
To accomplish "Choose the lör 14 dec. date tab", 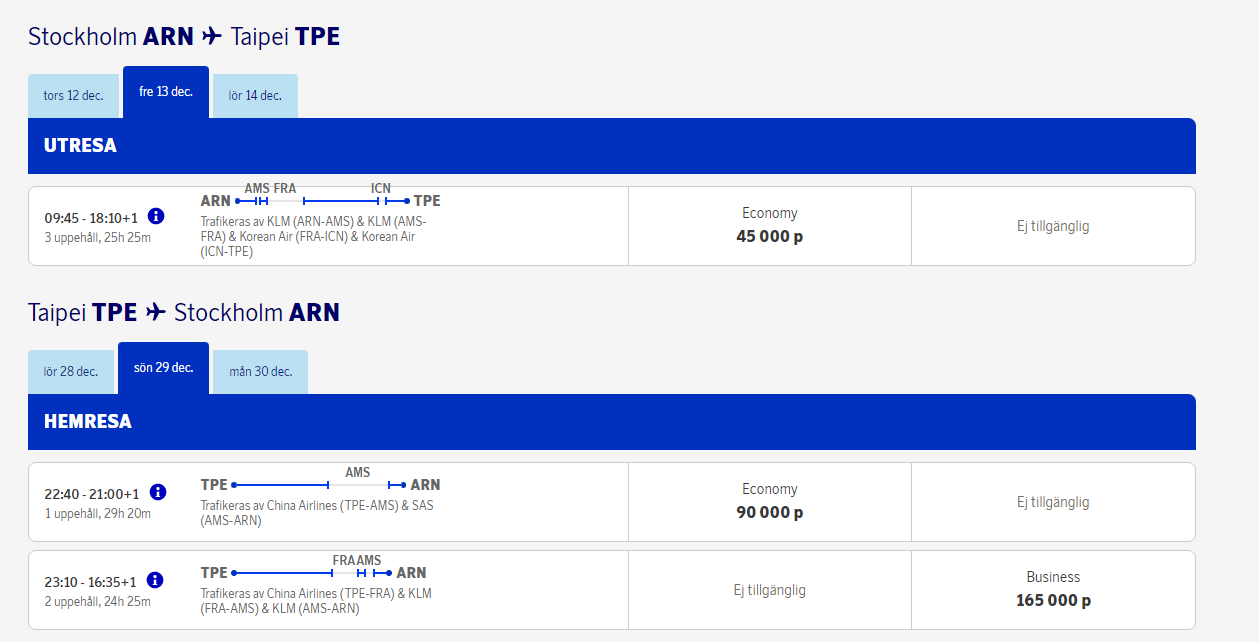I will pos(255,96).
